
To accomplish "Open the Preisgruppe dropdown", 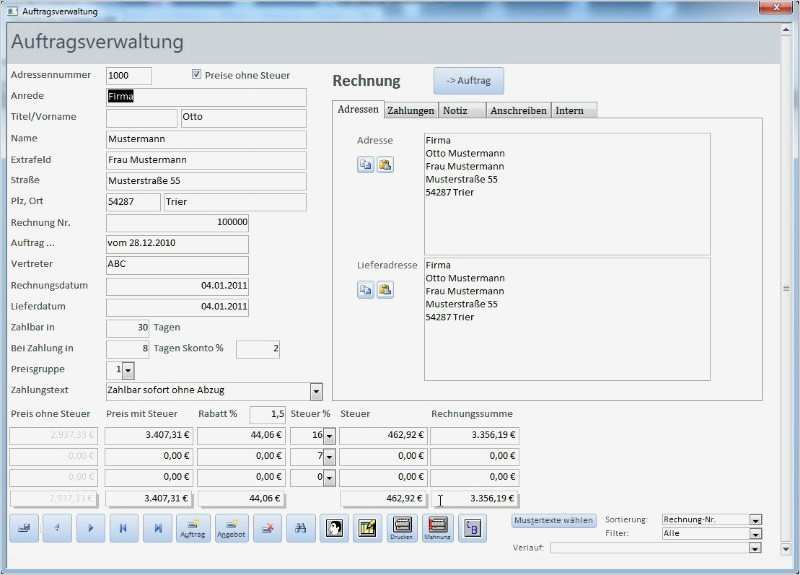I will point(128,370).
